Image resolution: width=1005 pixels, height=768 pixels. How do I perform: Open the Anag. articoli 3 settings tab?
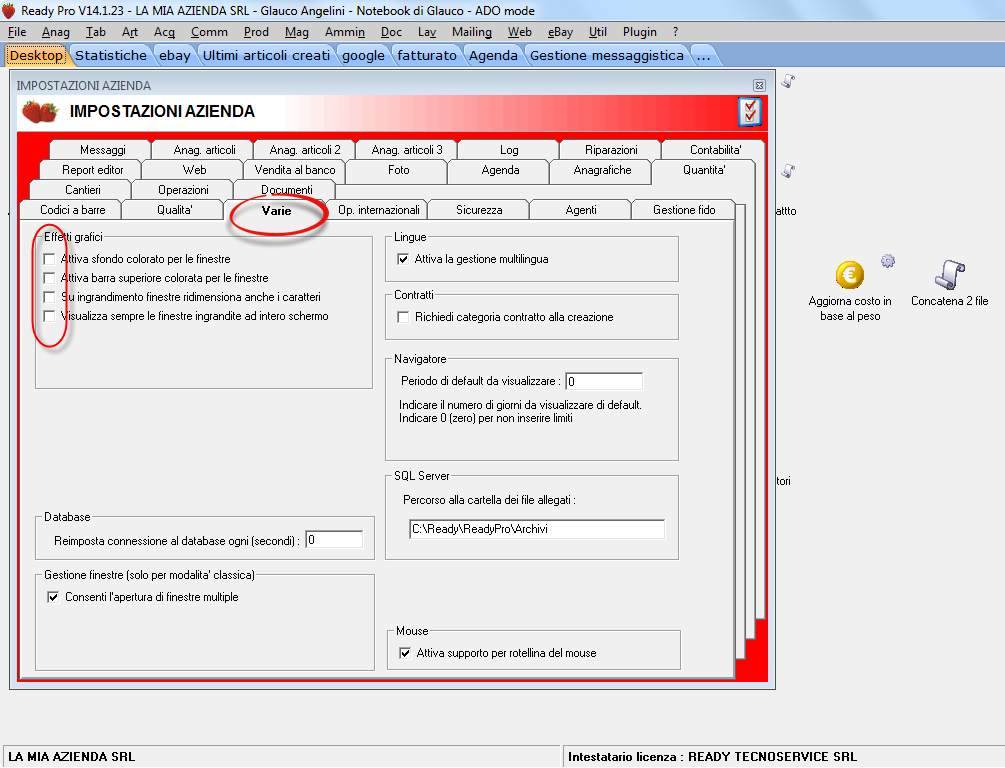407,150
